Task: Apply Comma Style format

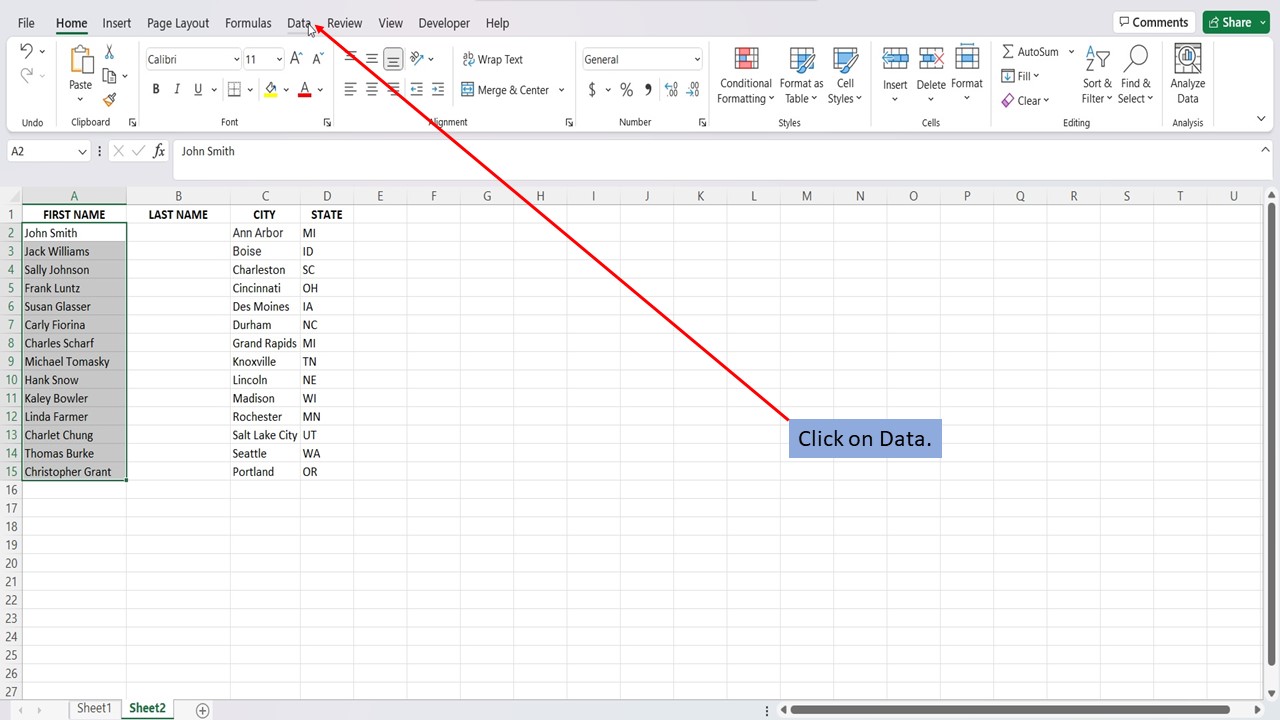Action: click(x=648, y=90)
